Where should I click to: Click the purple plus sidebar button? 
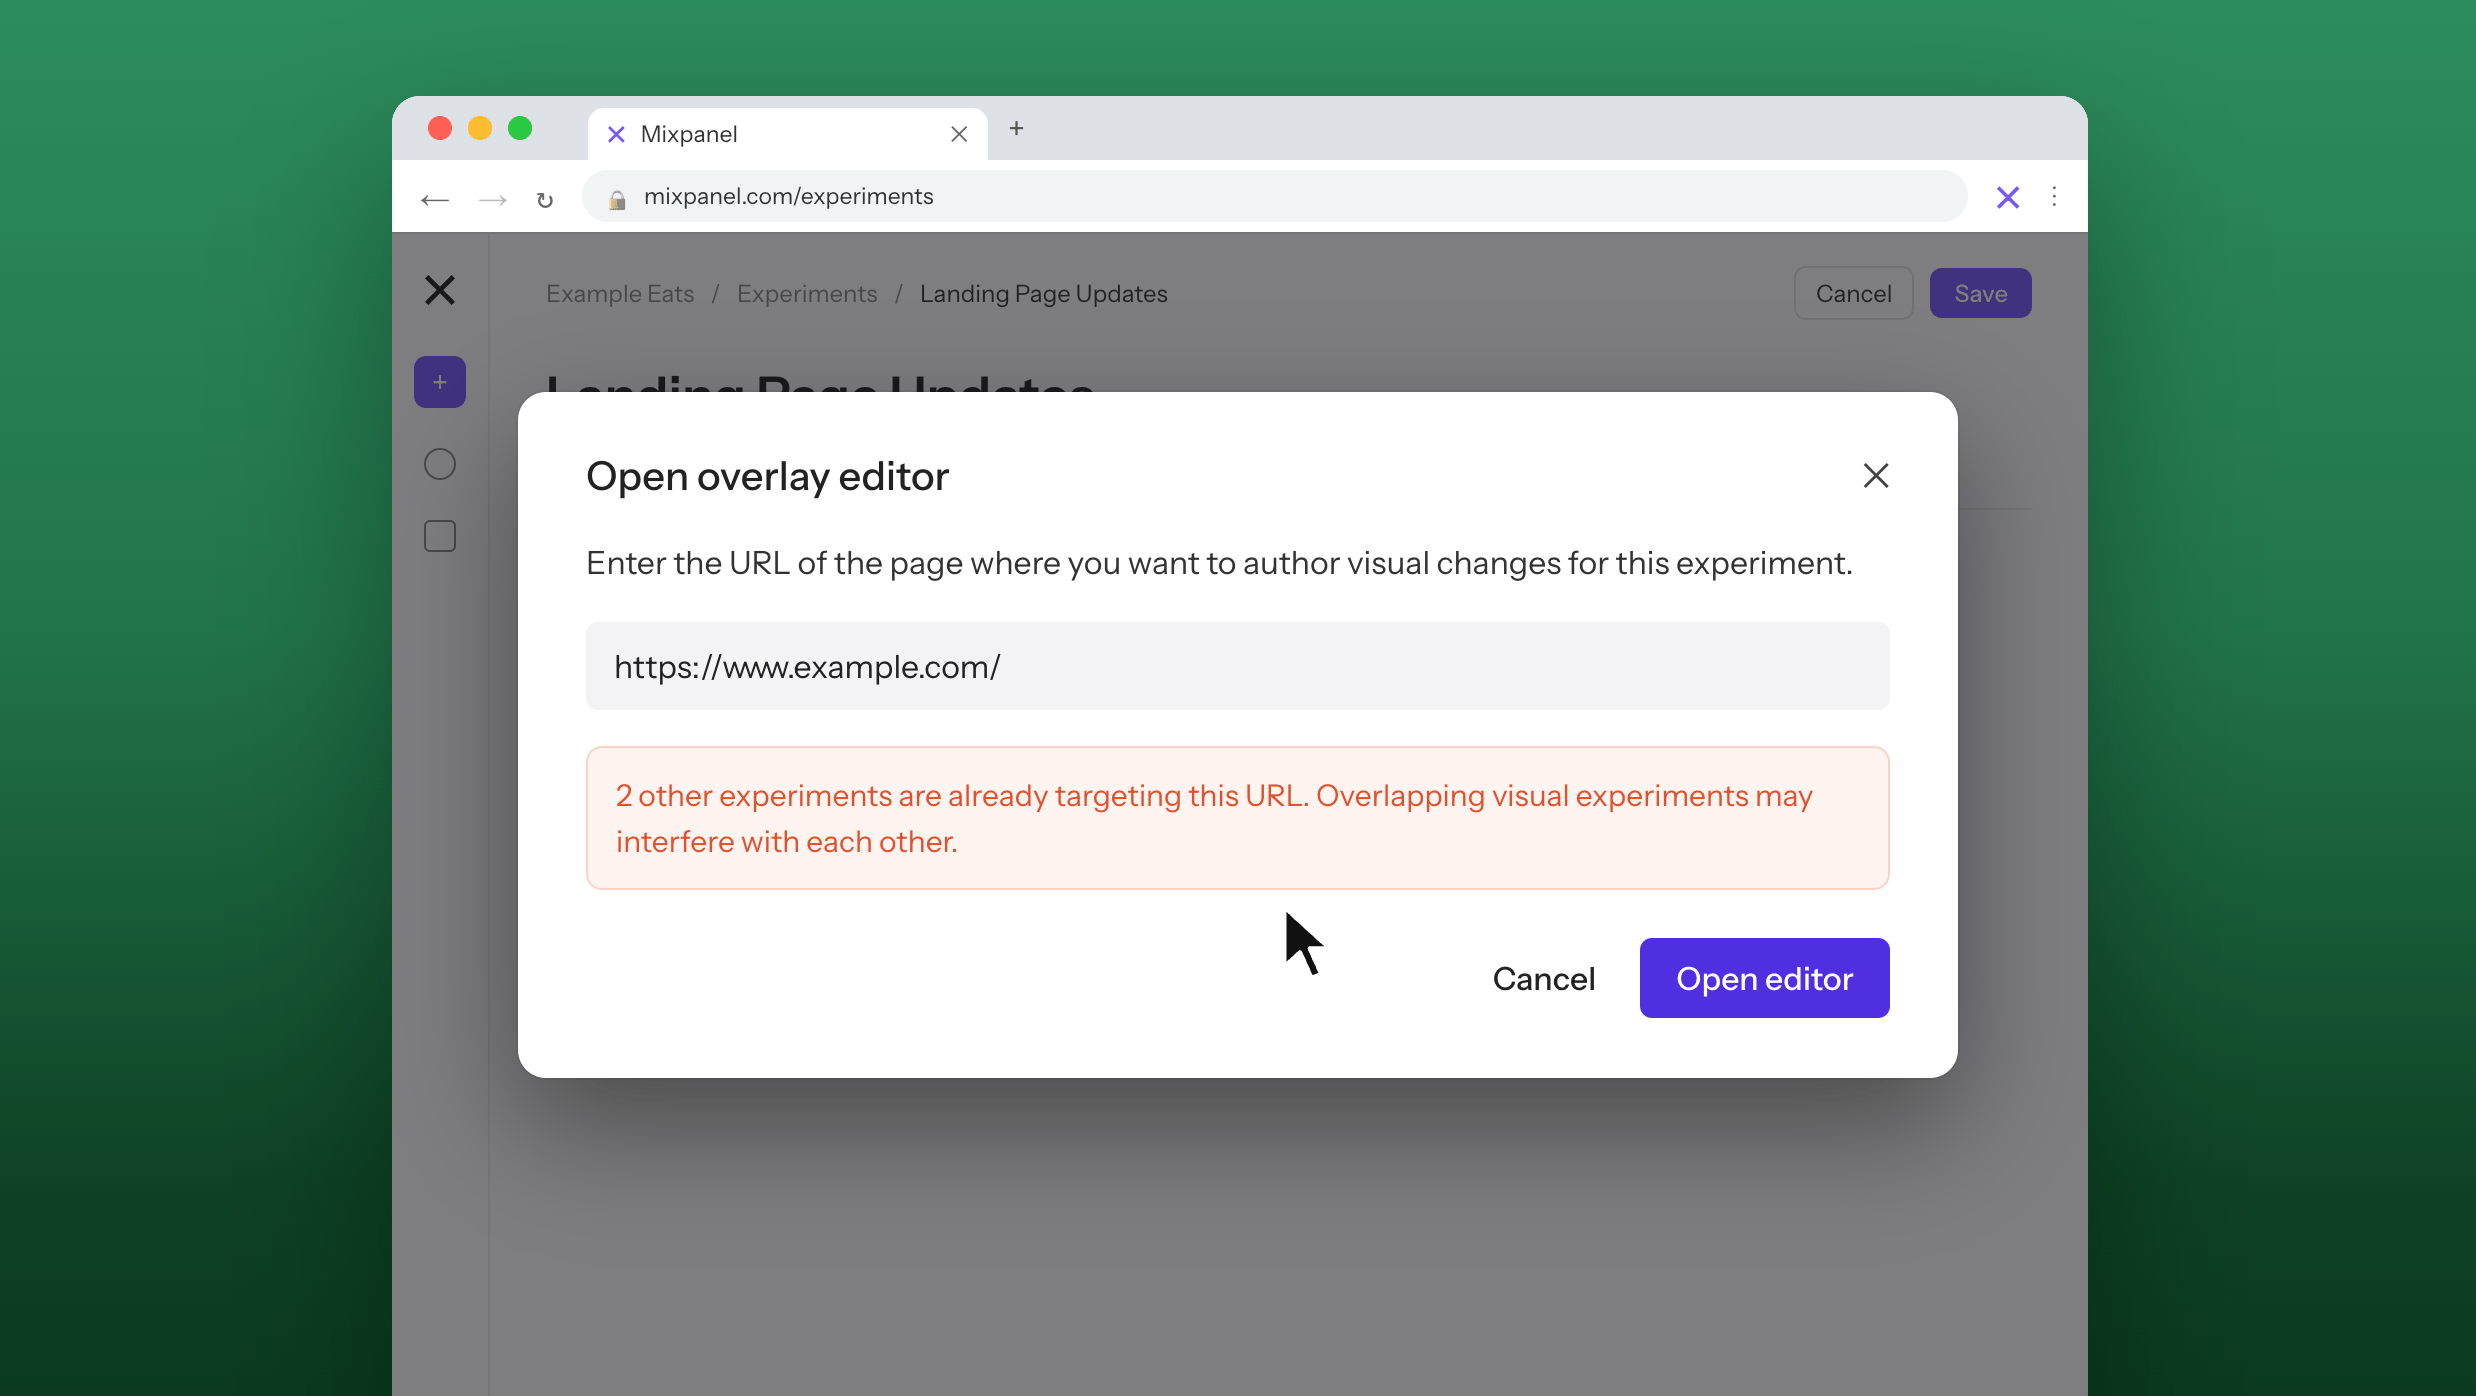[440, 382]
